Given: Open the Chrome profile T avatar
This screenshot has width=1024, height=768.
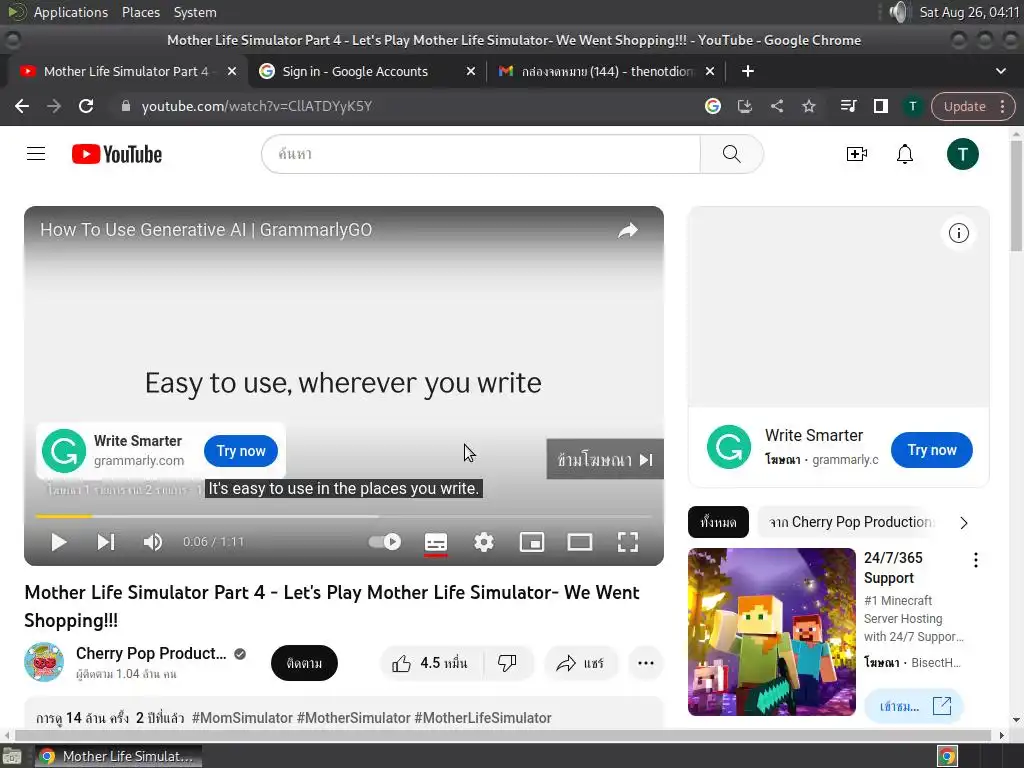Looking at the screenshot, I should point(912,106).
